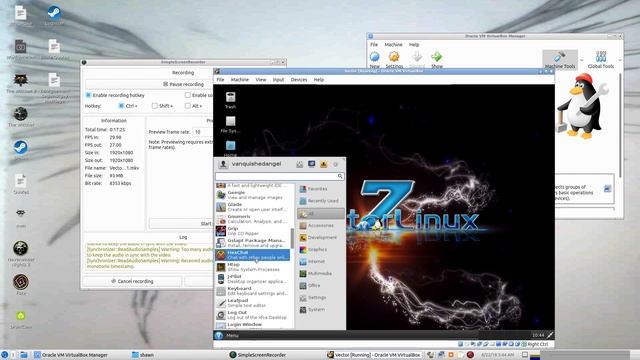Click the green Show arrow in VirtualBox Manager
Image resolution: width=640 pixels, height=360 pixels.
[x=436, y=57]
